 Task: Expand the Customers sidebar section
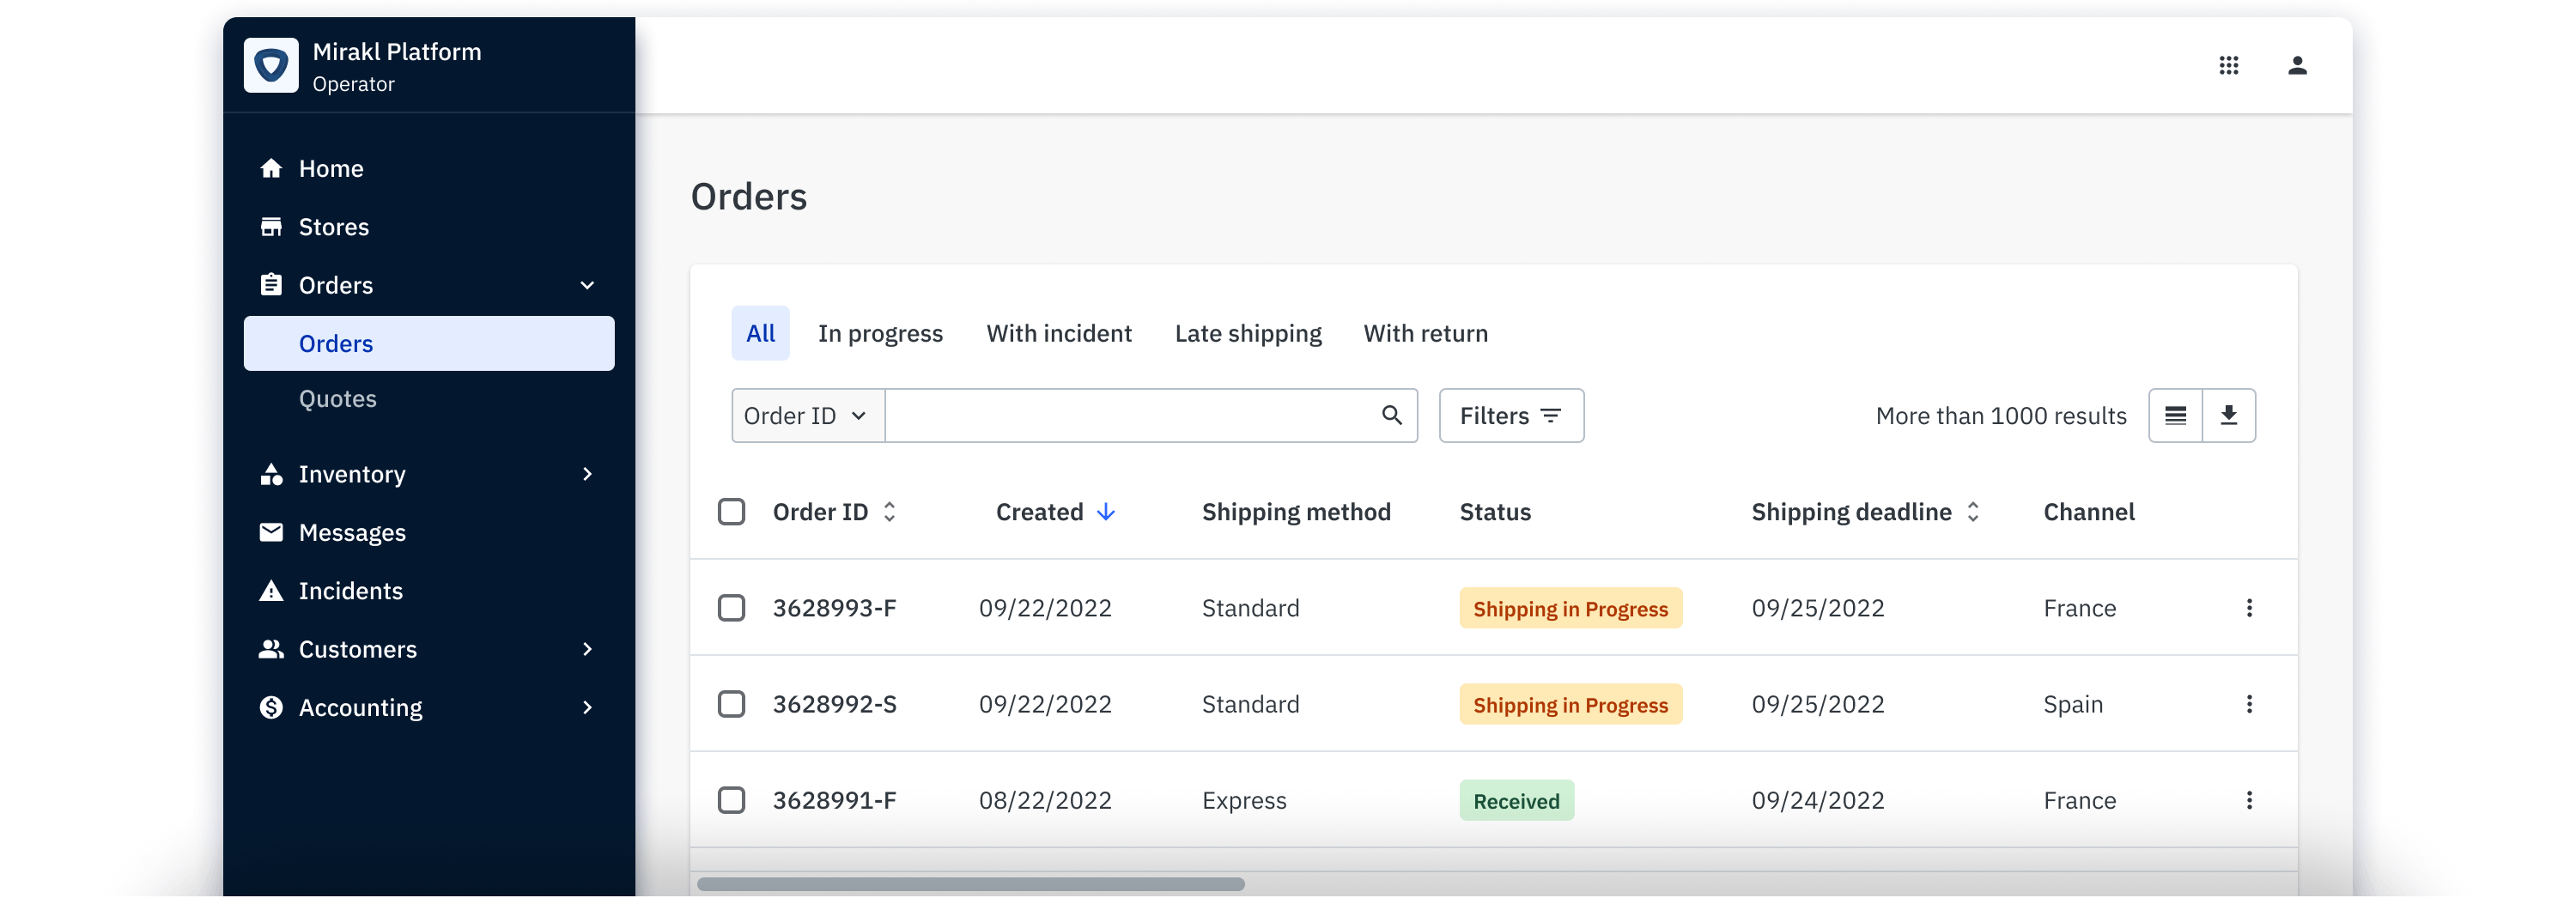coord(587,649)
